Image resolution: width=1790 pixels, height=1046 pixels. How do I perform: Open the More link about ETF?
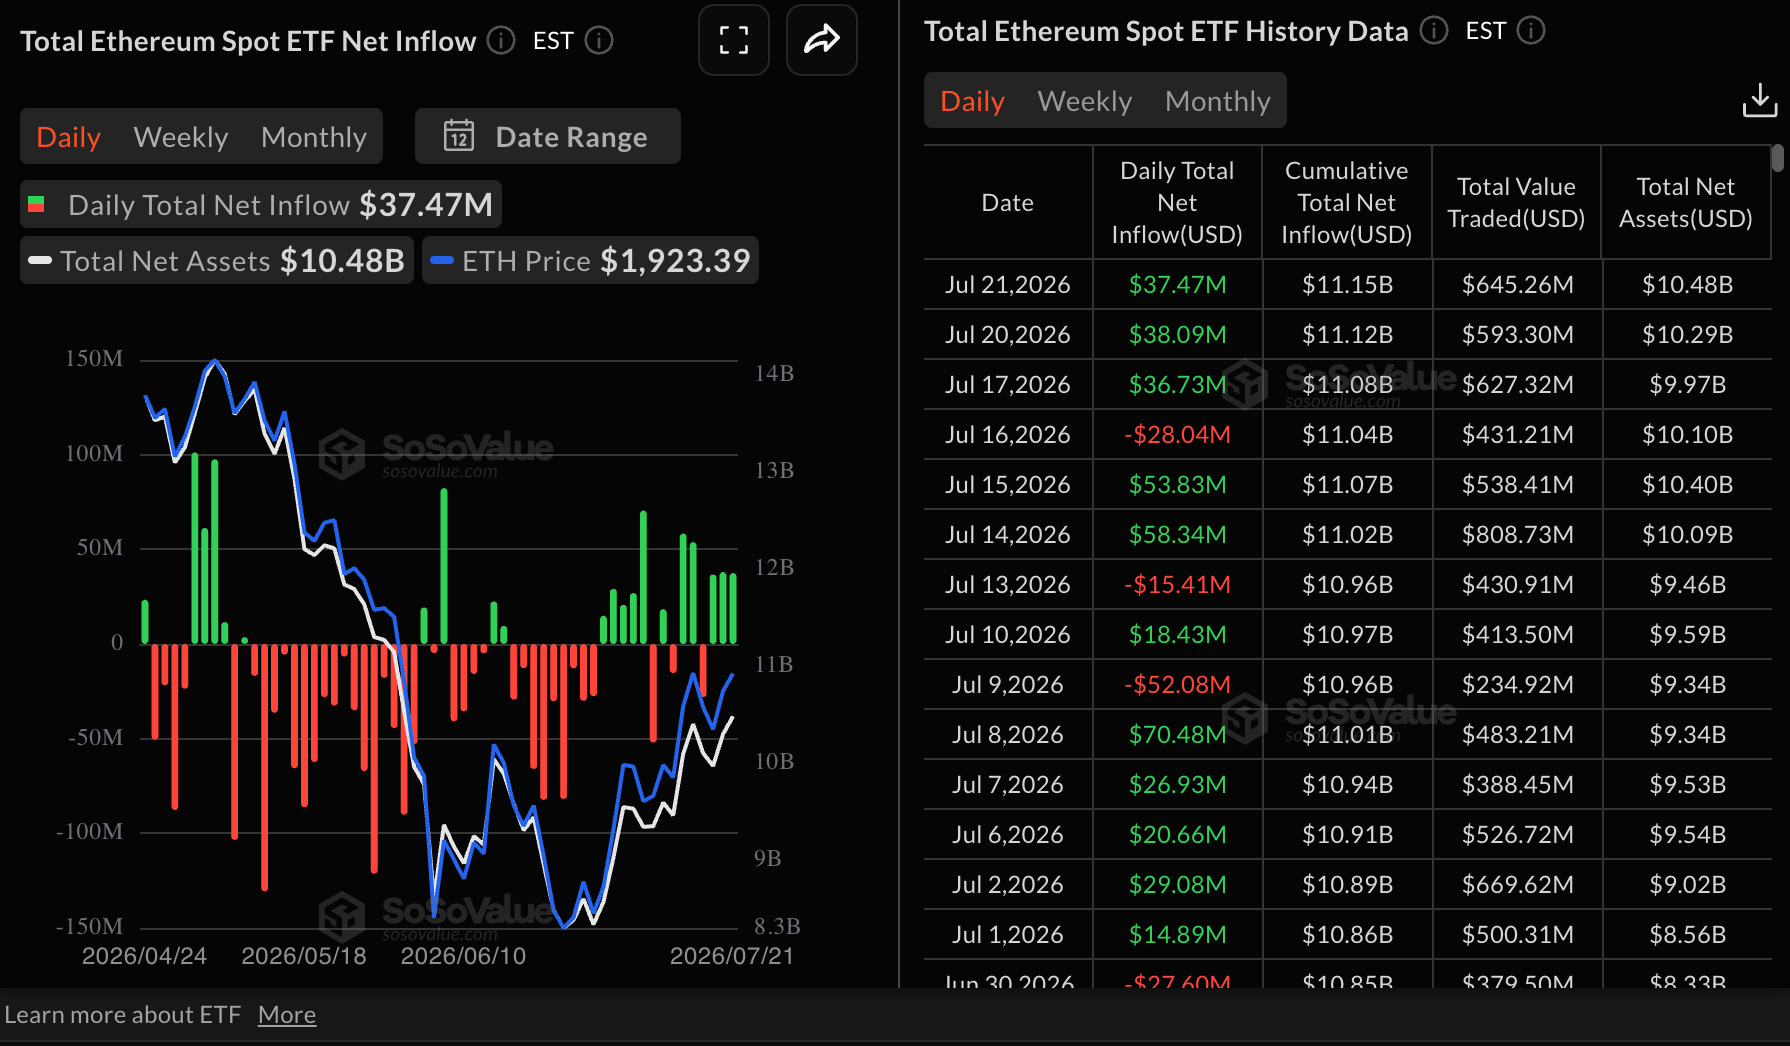287,1015
